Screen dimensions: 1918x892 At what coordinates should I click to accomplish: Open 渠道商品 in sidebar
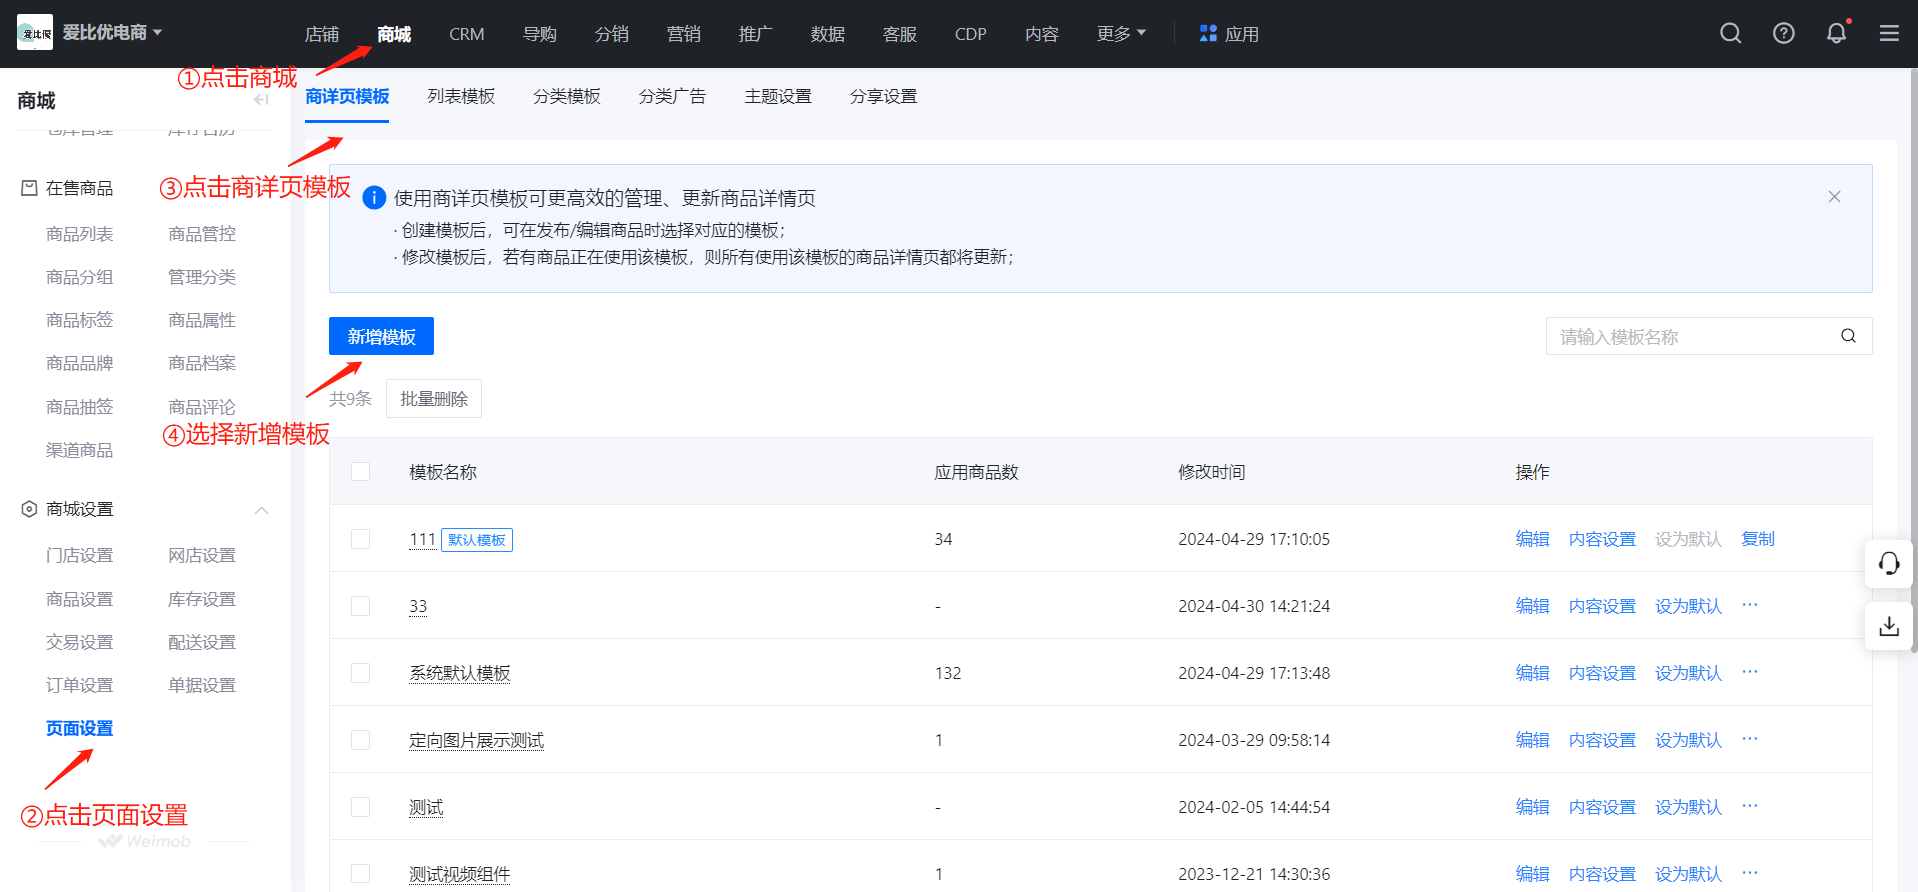pyautogui.click(x=79, y=450)
